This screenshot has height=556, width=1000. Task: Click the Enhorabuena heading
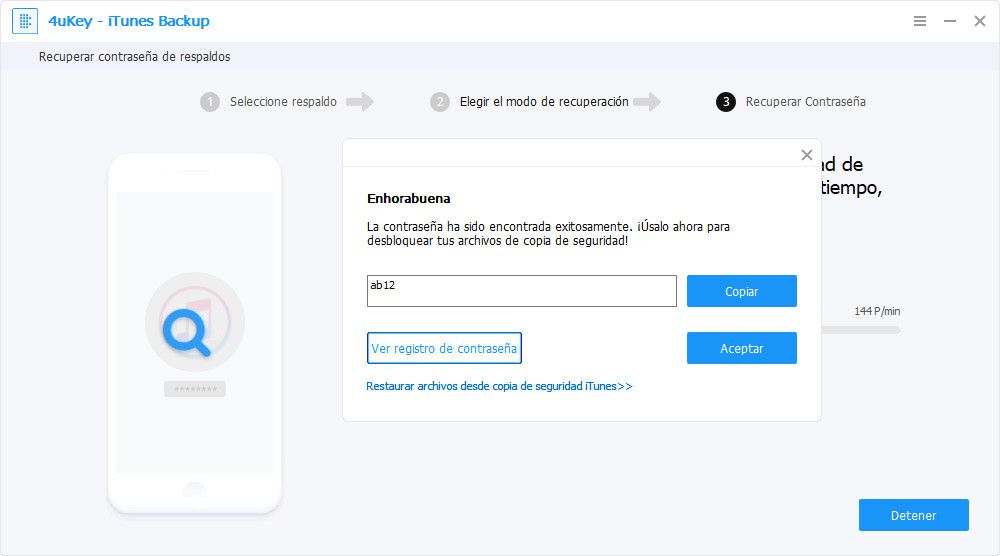409,198
